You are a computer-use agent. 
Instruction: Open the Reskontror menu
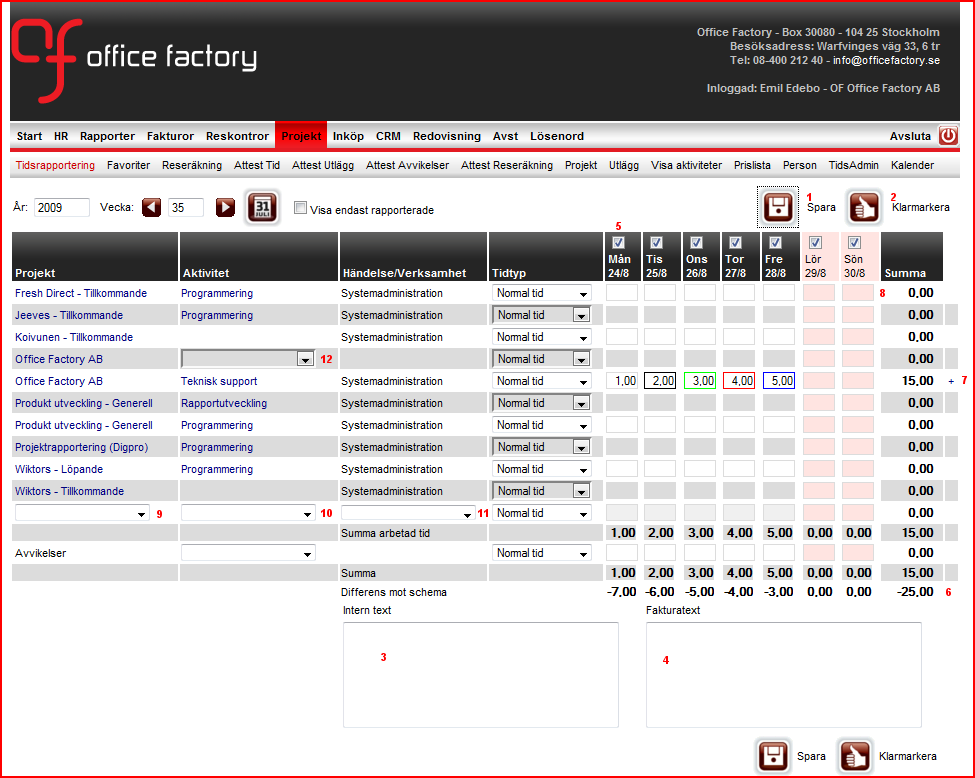[x=238, y=136]
